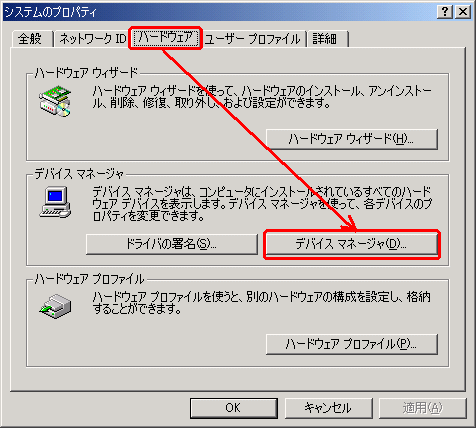The width and height of the screenshot is (476, 428).
Task: Close the システムのプロパティ dialog with X
Action: point(463,12)
